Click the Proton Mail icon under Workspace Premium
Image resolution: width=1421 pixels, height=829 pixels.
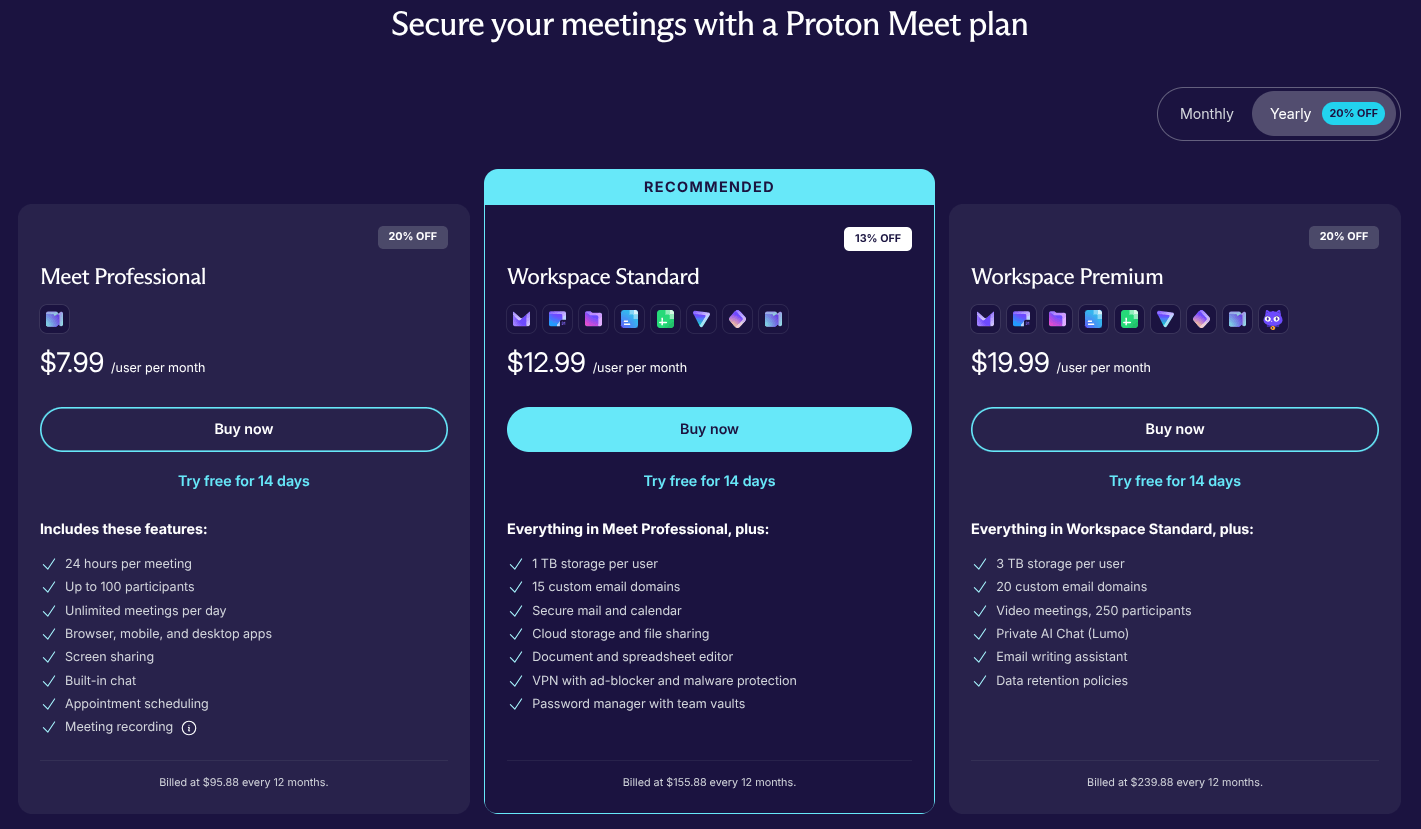(x=985, y=319)
